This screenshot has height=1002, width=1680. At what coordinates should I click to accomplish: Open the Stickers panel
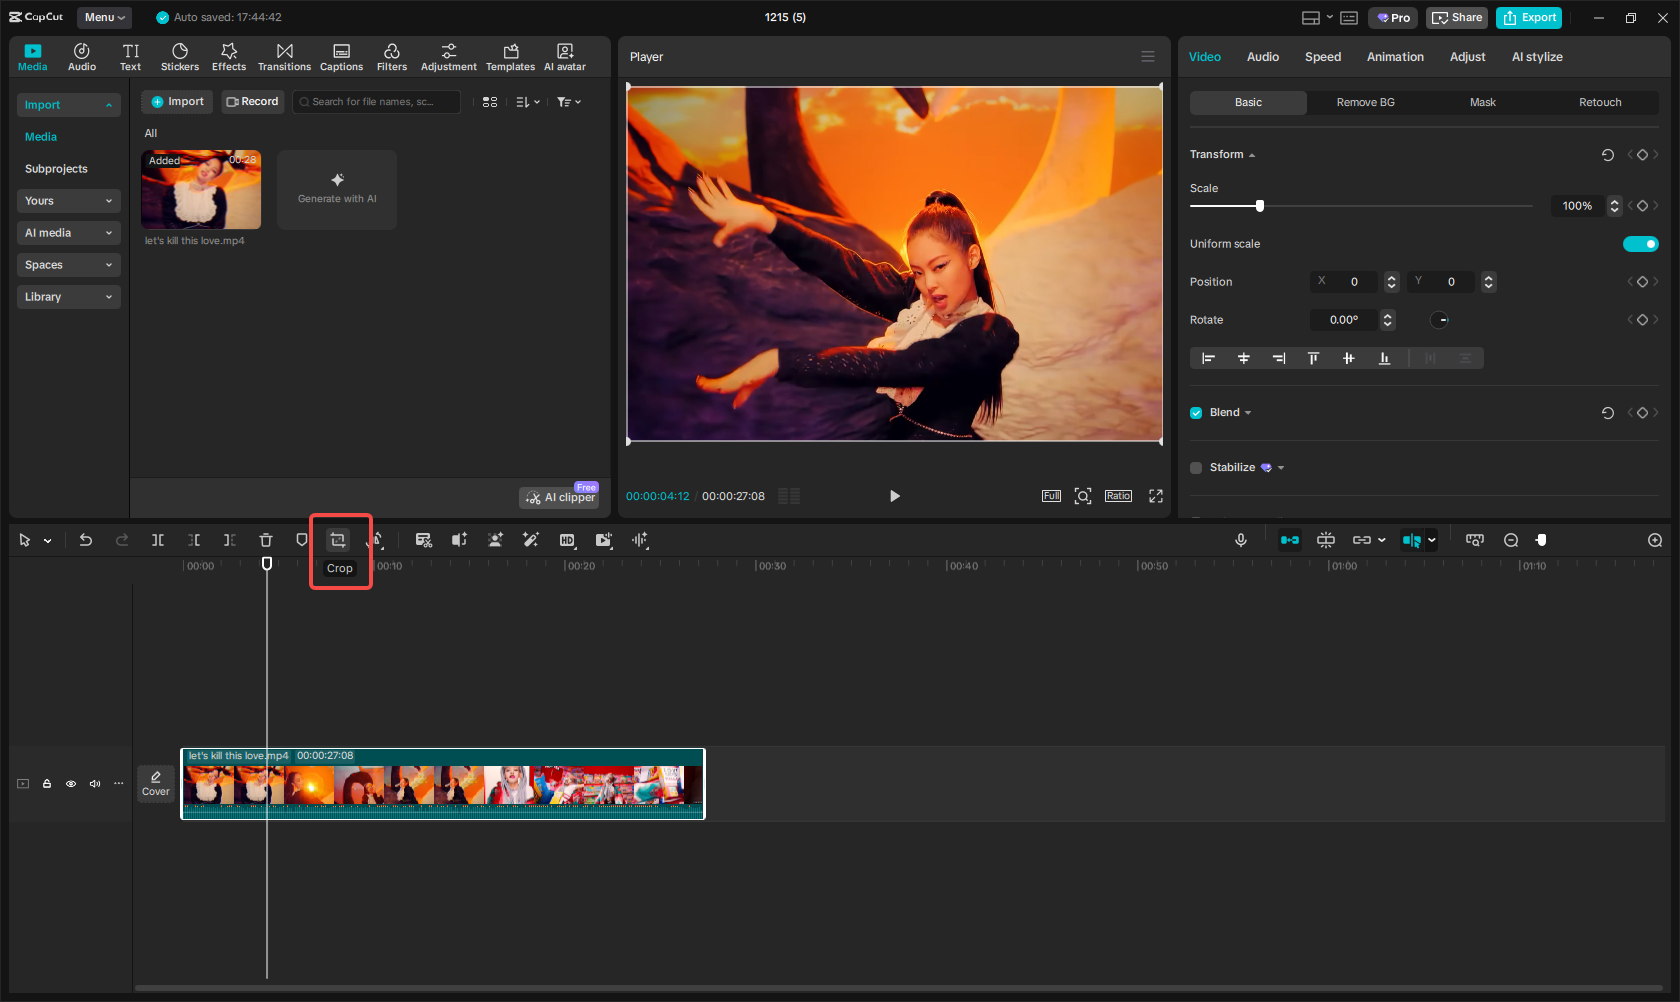180,55
